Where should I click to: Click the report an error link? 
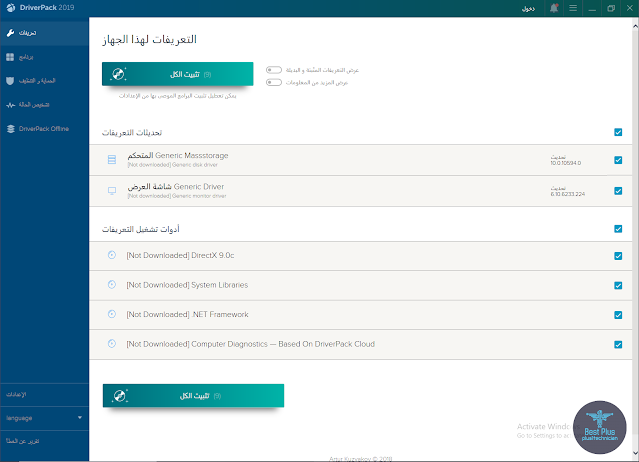point(22,441)
